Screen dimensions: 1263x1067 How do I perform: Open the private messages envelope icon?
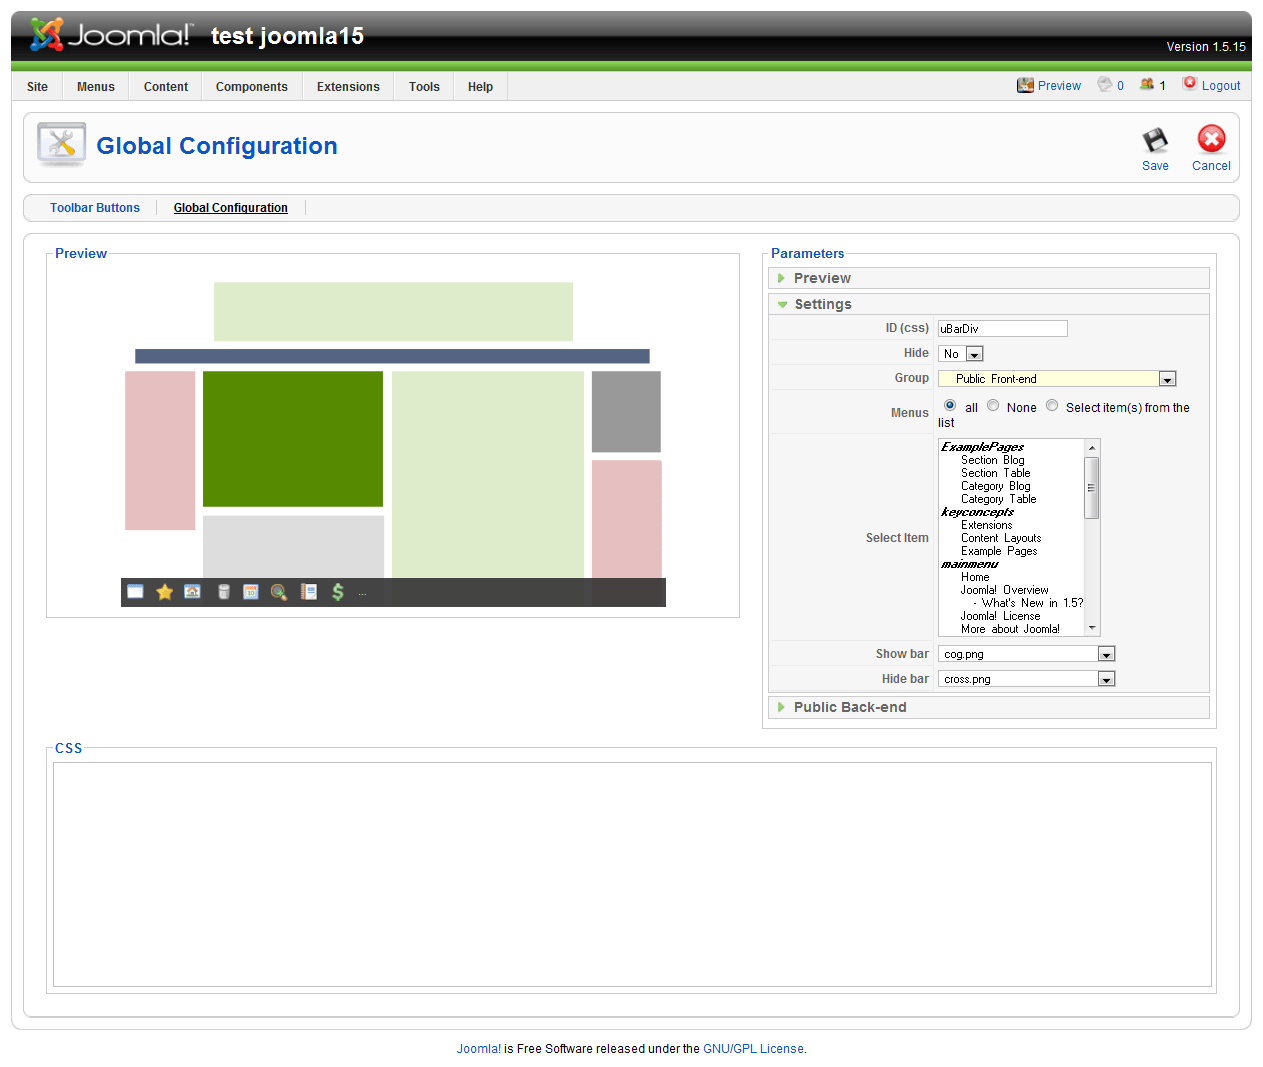click(1104, 85)
